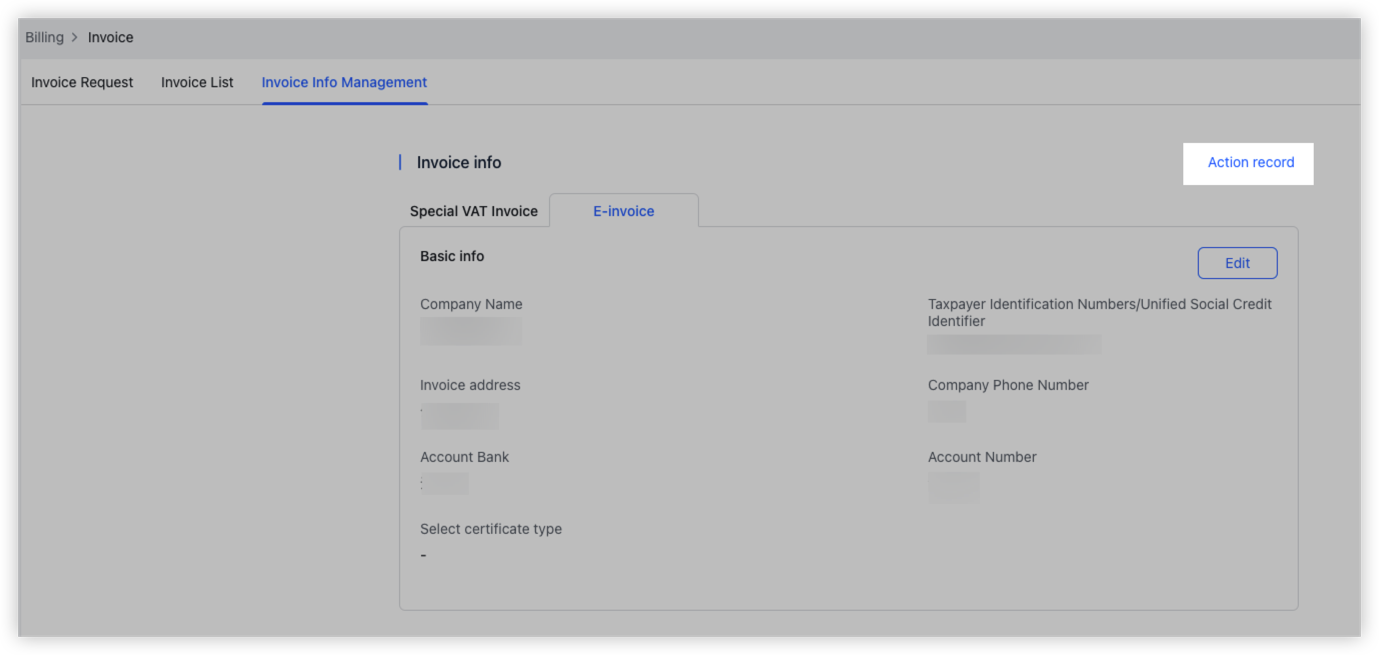Image resolution: width=1379 pixels, height=655 pixels.
Task: Open the Action record panel
Action: [1248, 162]
